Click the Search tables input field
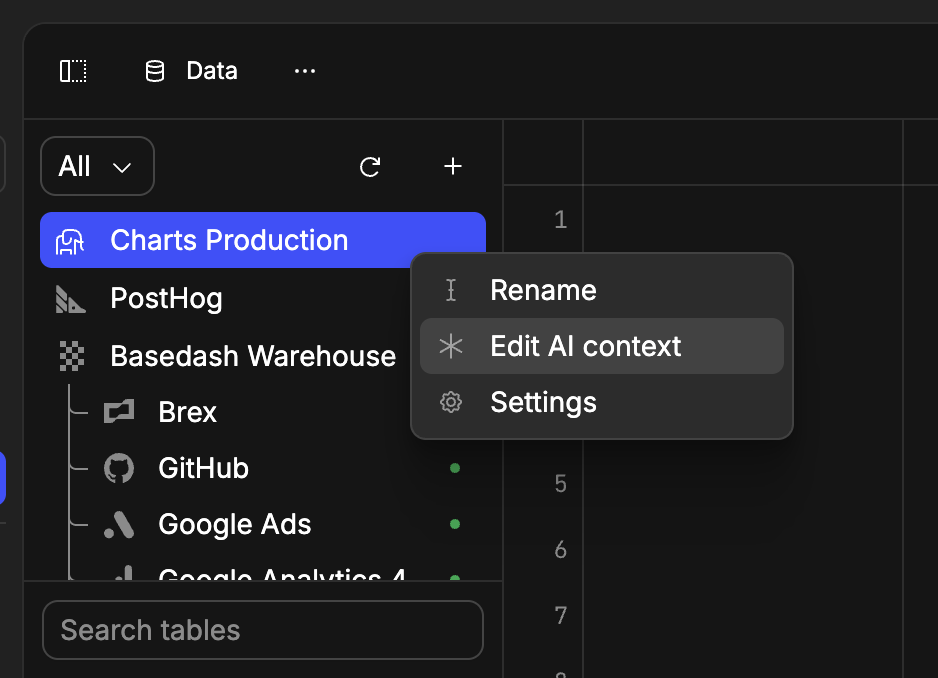This screenshot has height=678, width=938. pos(262,630)
